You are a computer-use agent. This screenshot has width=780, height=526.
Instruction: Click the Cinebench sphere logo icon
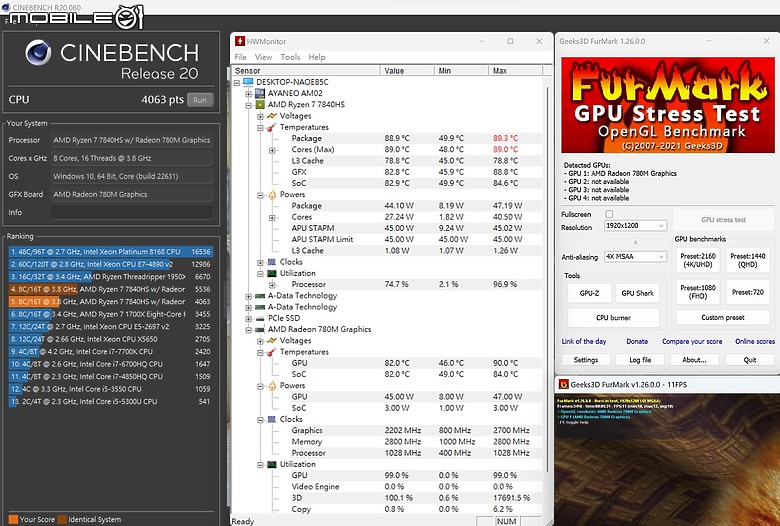(x=38, y=53)
